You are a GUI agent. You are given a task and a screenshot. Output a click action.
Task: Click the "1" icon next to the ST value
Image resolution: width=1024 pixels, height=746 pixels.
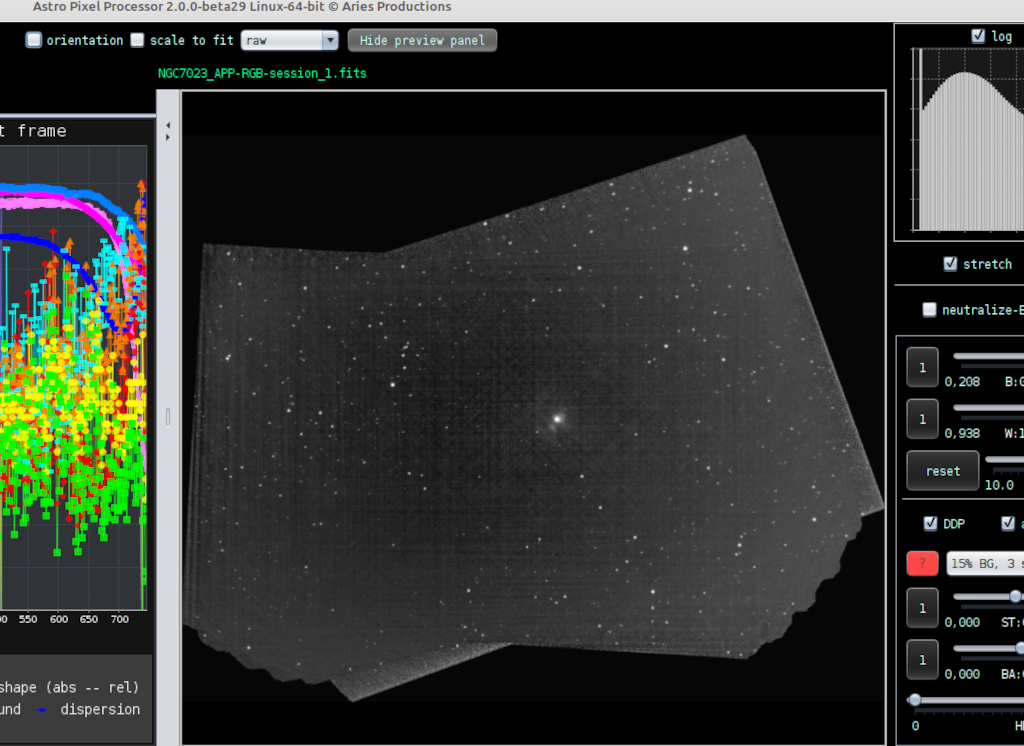pos(921,608)
